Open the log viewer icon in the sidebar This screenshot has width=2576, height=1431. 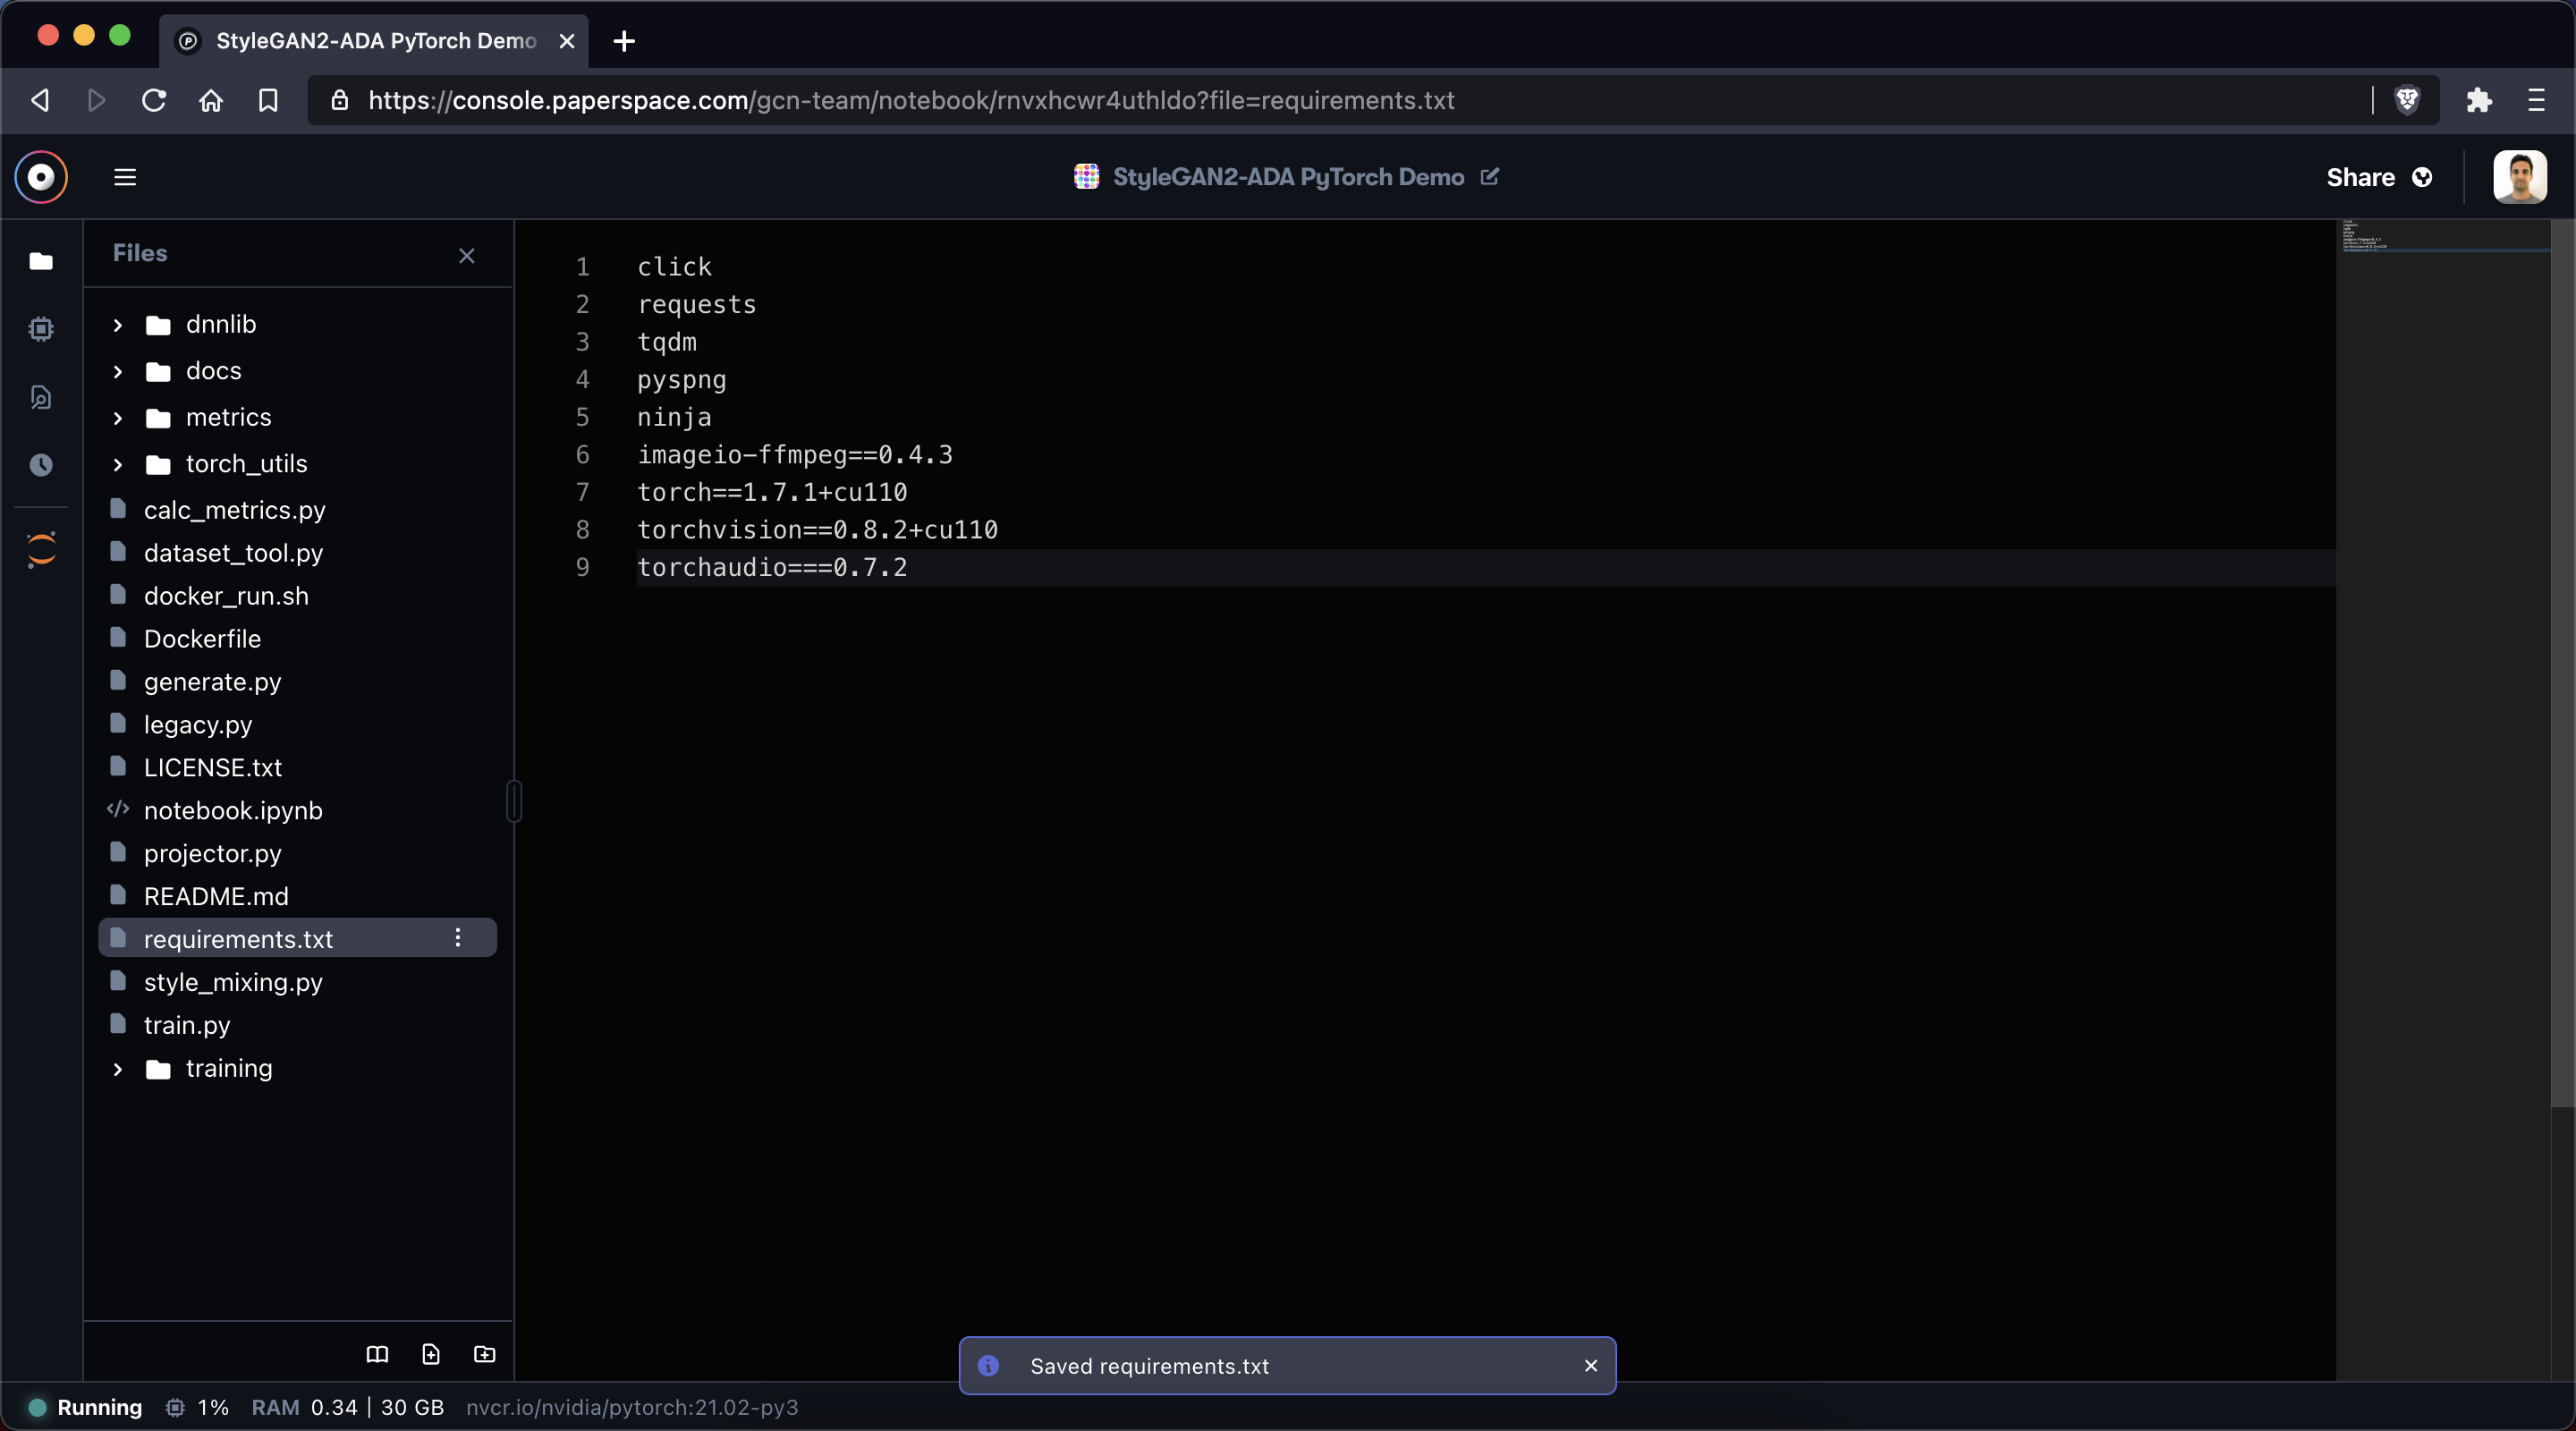pos(41,397)
